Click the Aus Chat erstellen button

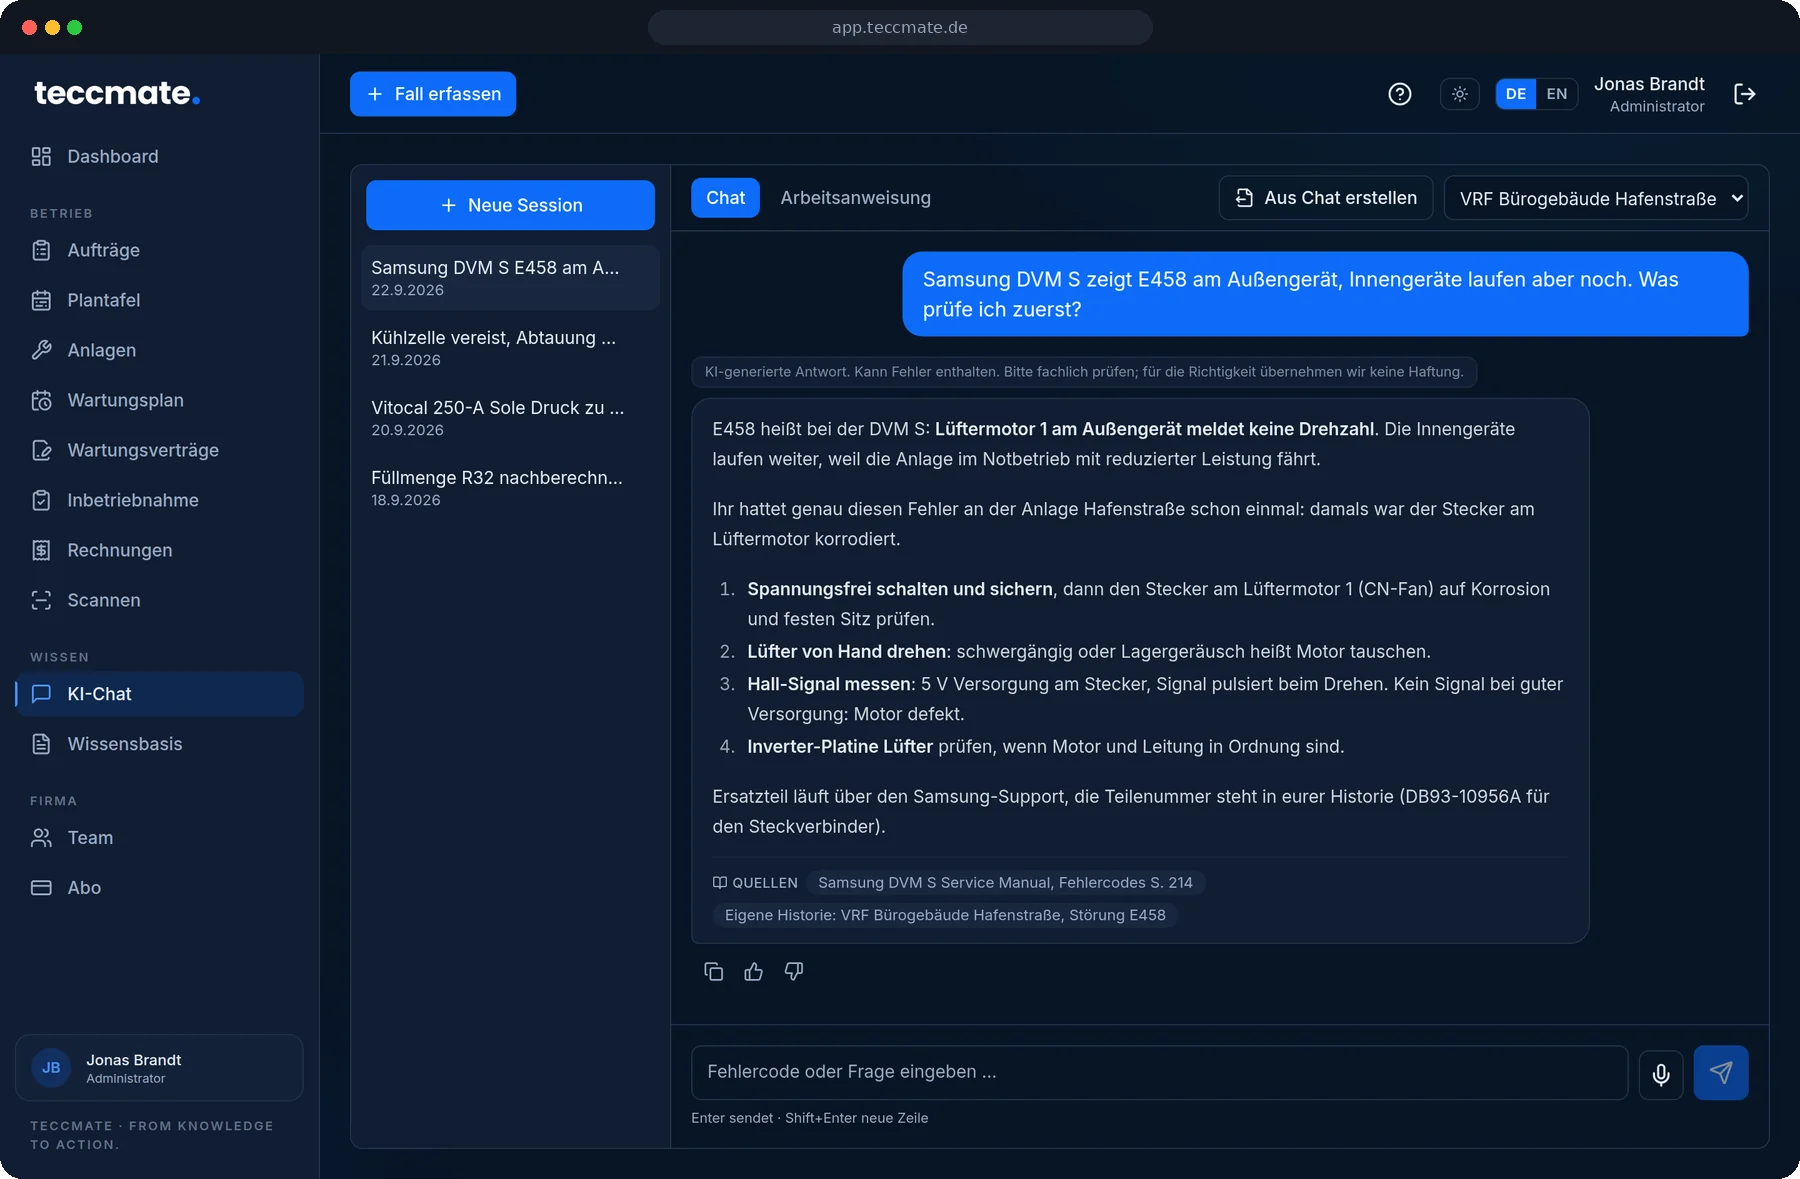point(1326,198)
